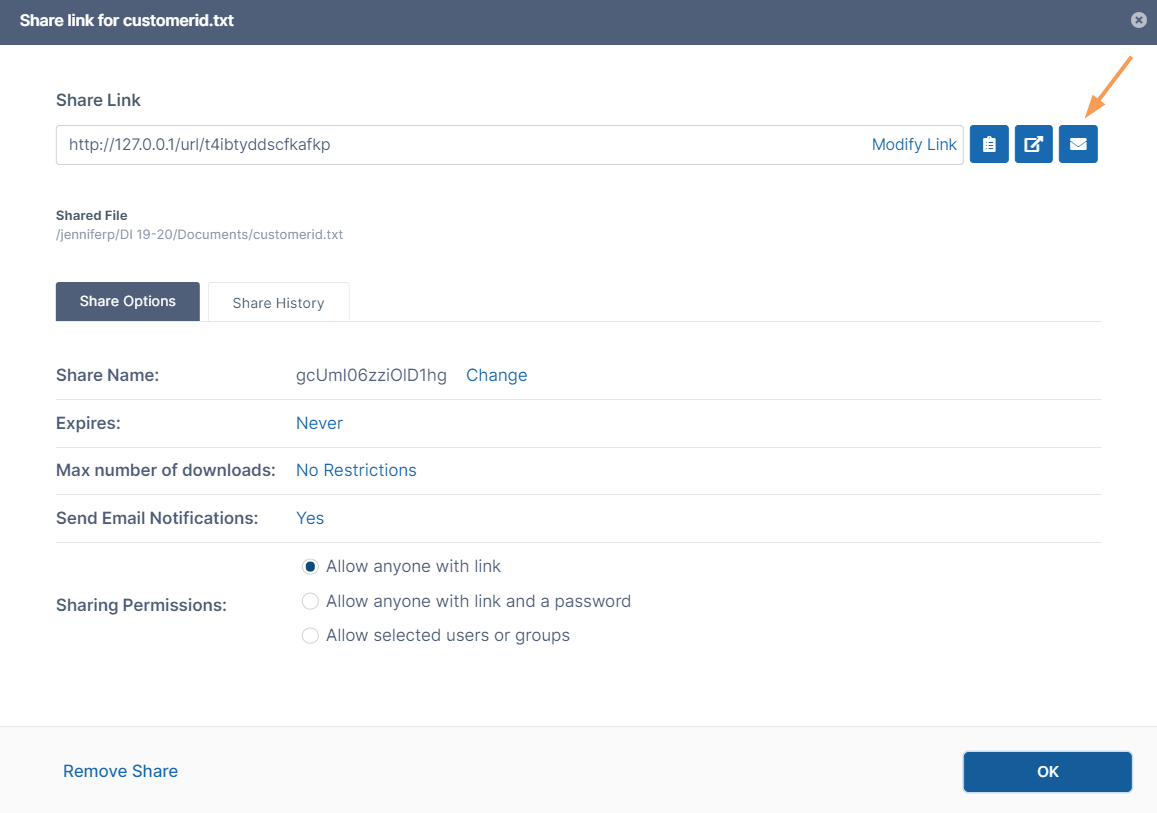Screen dimensions: 1157x813
Task: Edit max downloads No Restrictions setting
Action: point(356,470)
